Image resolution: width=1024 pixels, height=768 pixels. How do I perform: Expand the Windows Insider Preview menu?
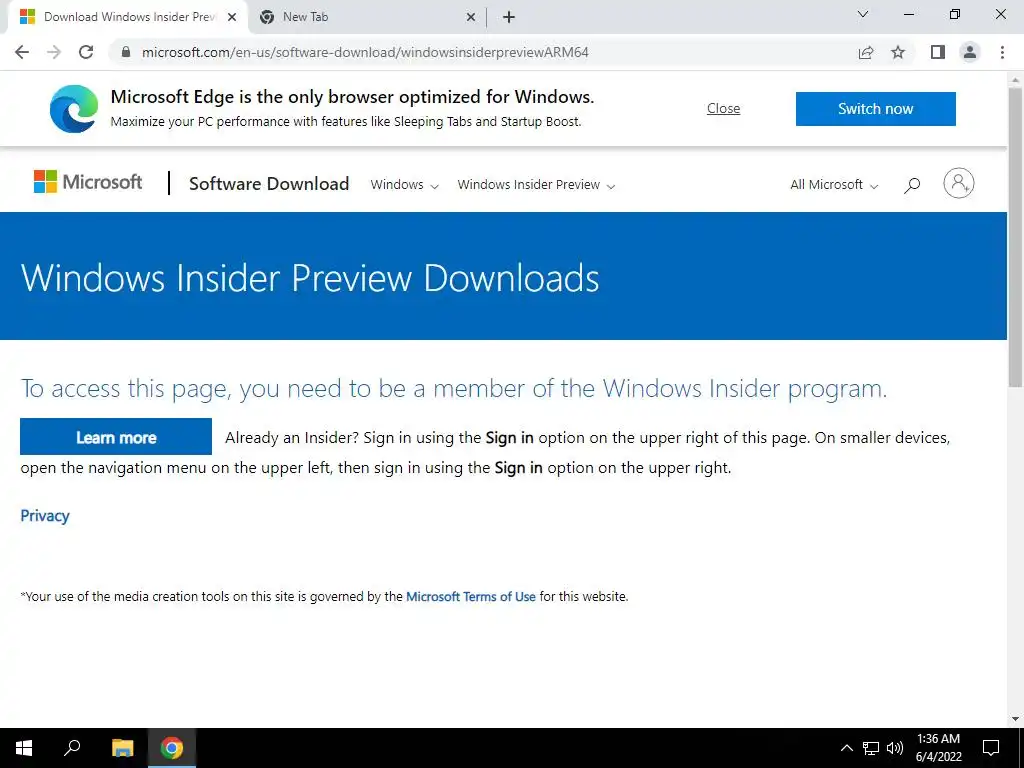(x=536, y=185)
